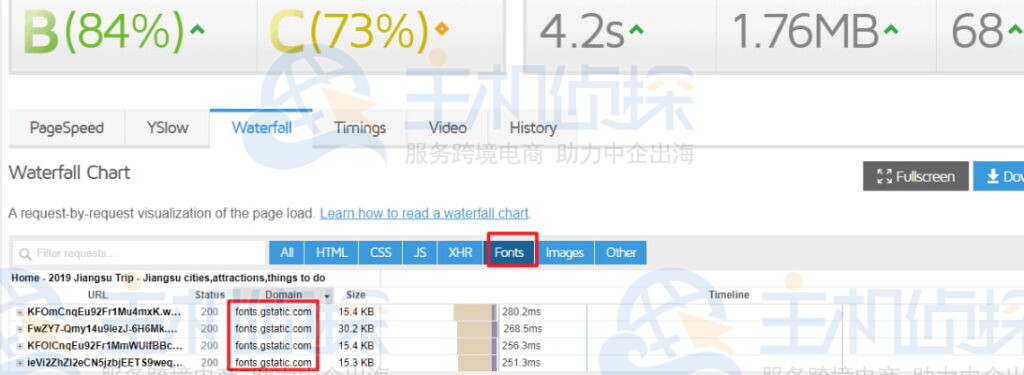Click the Fullscreen button
1024x375 pixels.
(x=916, y=176)
